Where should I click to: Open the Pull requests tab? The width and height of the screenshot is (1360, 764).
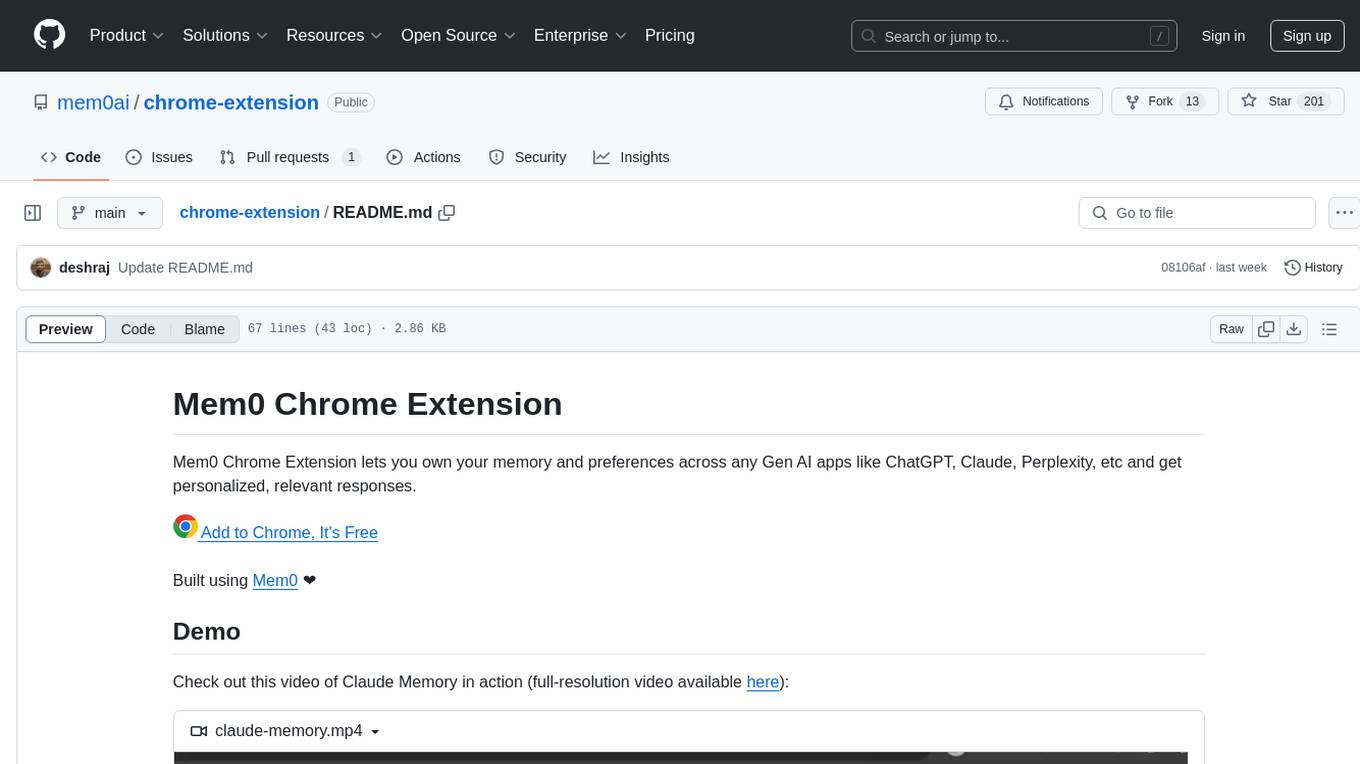[x=290, y=157]
